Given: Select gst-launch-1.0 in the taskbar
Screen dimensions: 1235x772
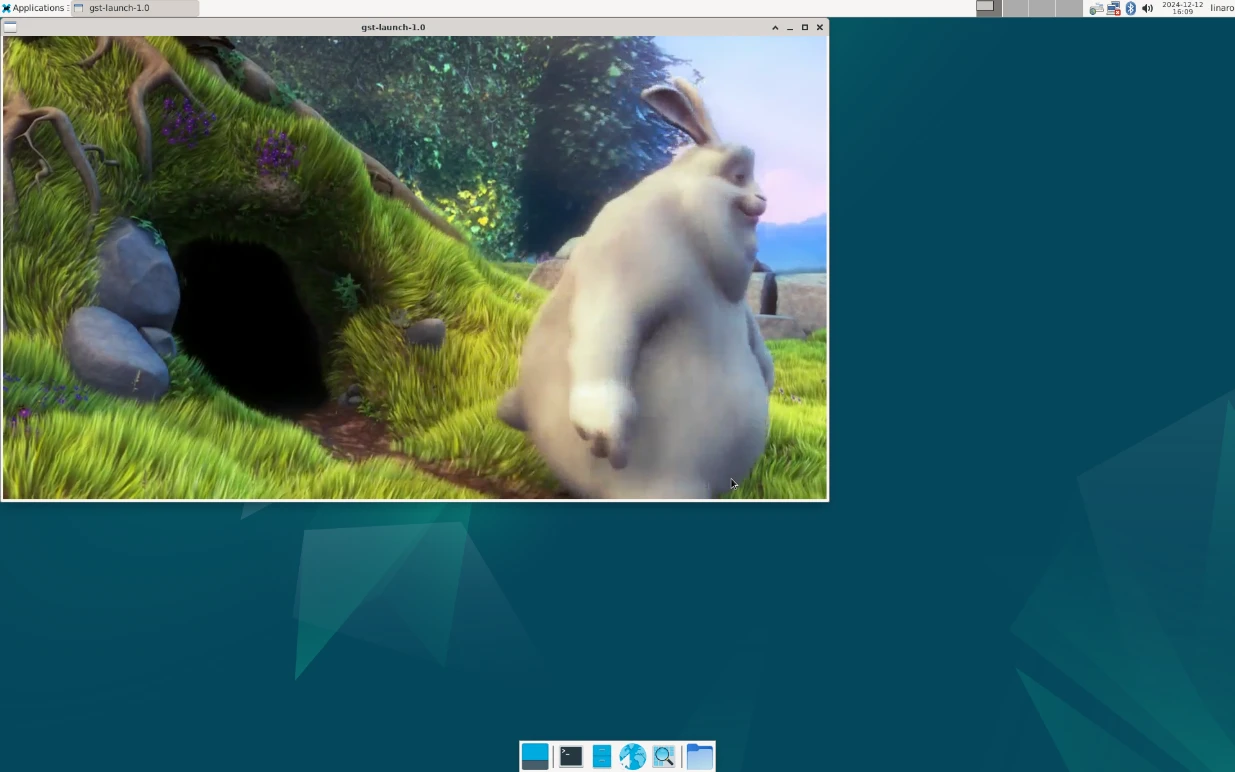Looking at the screenshot, I should point(135,8).
